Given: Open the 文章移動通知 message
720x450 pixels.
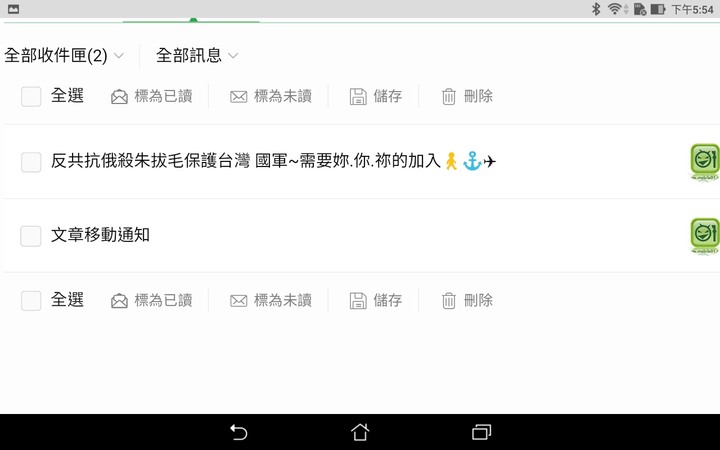Looking at the screenshot, I should pos(100,235).
